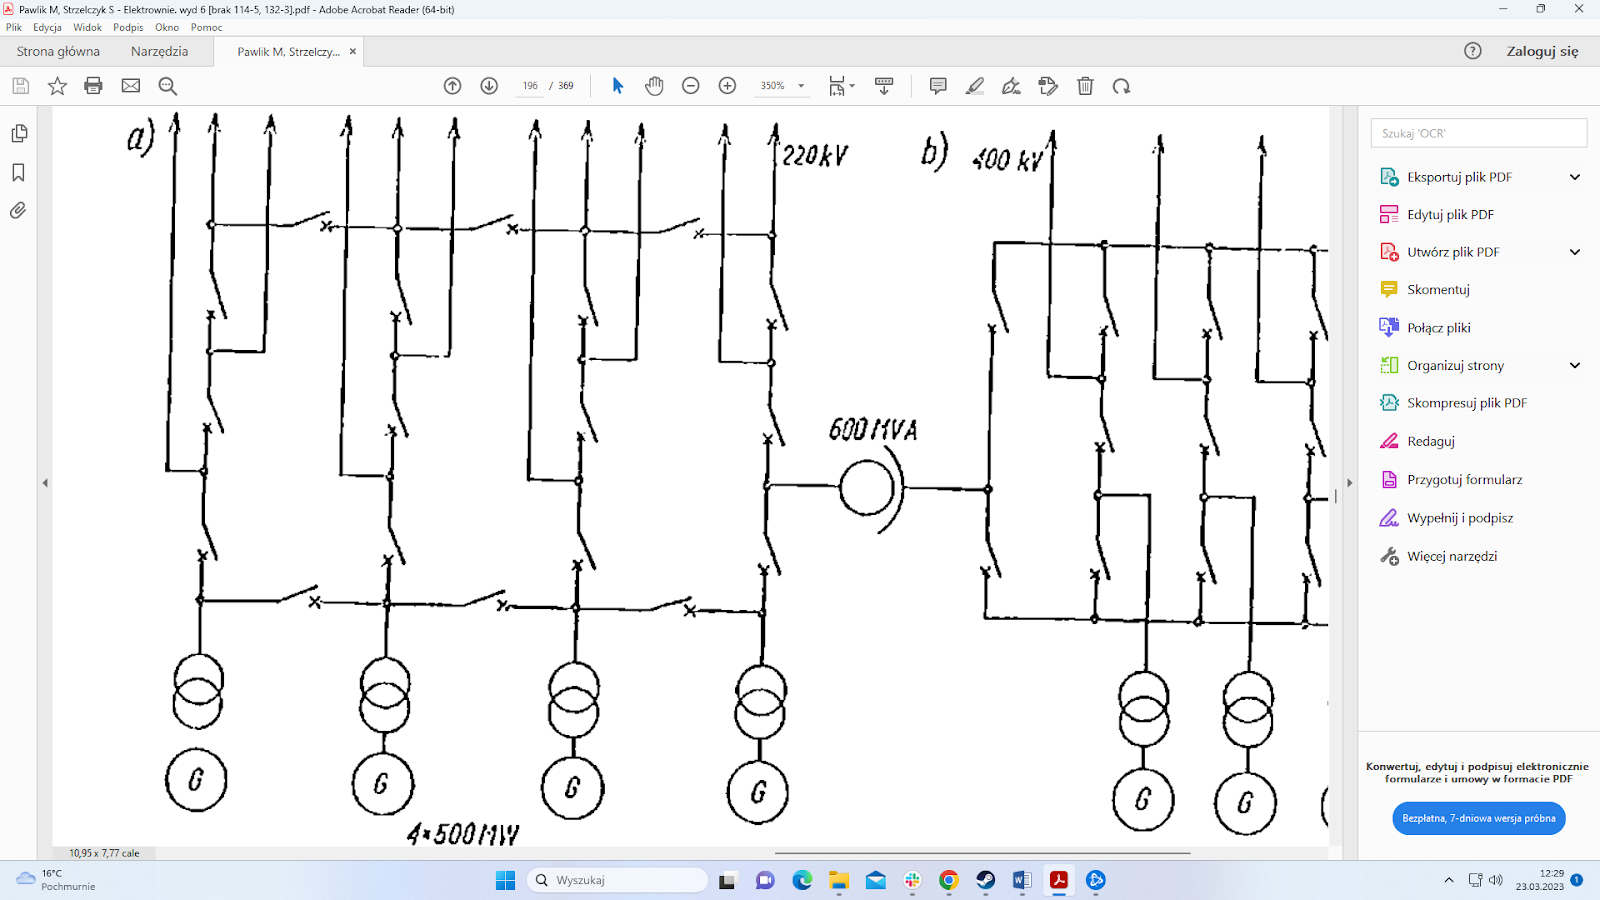The height and width of the screenshot is (900, 1600).
Task: Open the Edycja menu
Action: click(x=47, y=27)
